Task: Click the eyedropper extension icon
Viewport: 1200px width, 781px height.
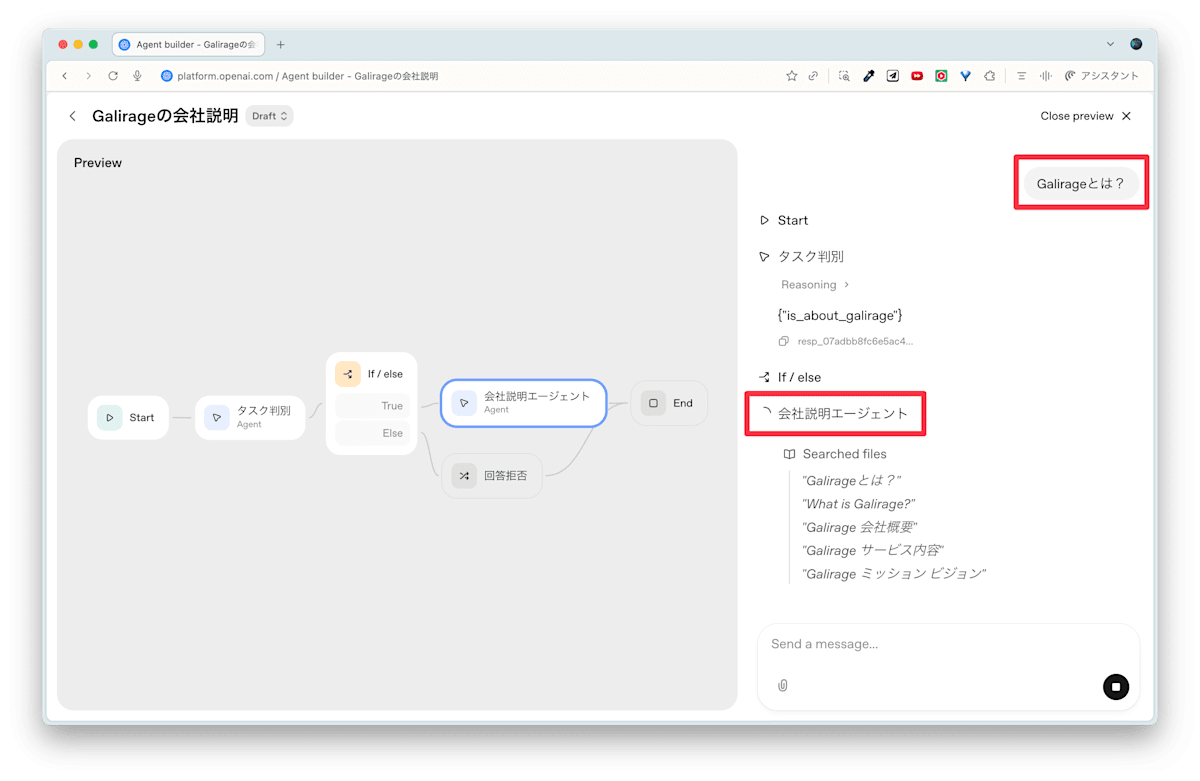Action: click(x=869, y=76)
